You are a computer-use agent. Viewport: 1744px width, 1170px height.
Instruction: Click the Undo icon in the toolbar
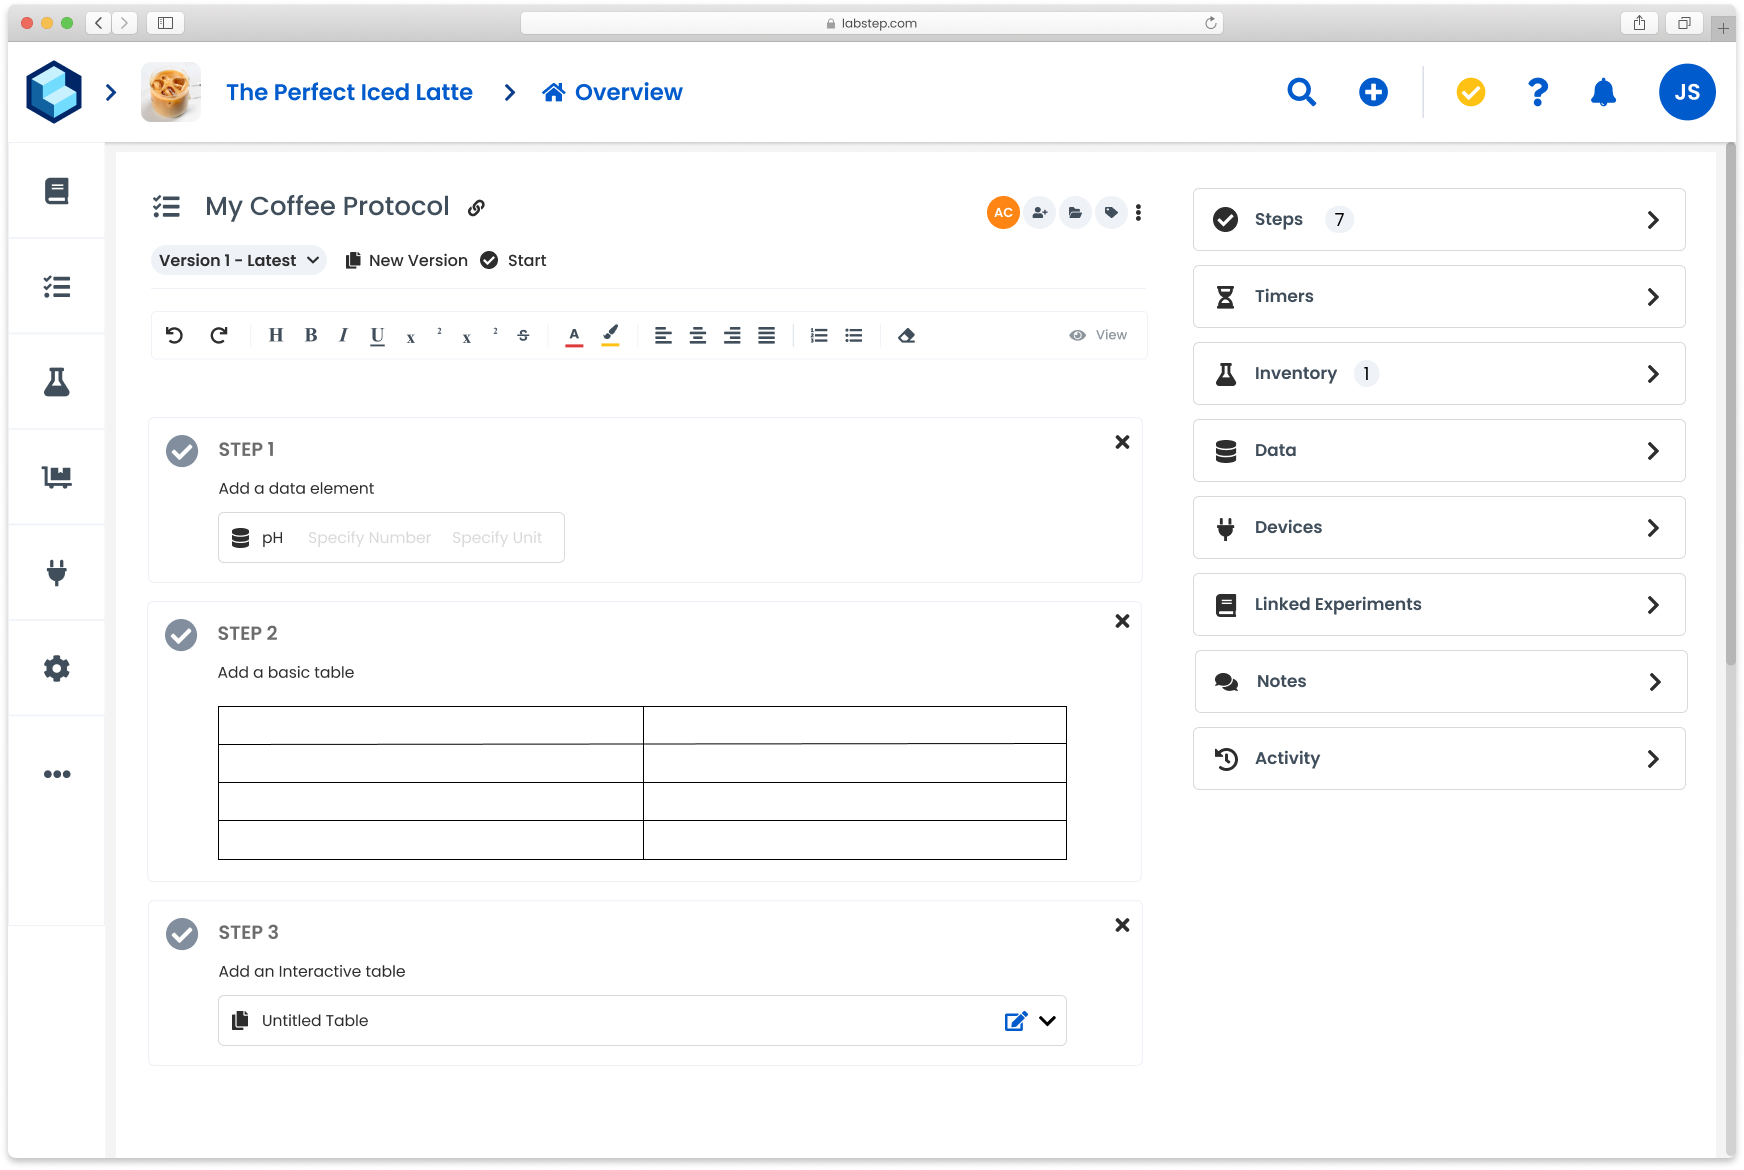coord(175,335)
